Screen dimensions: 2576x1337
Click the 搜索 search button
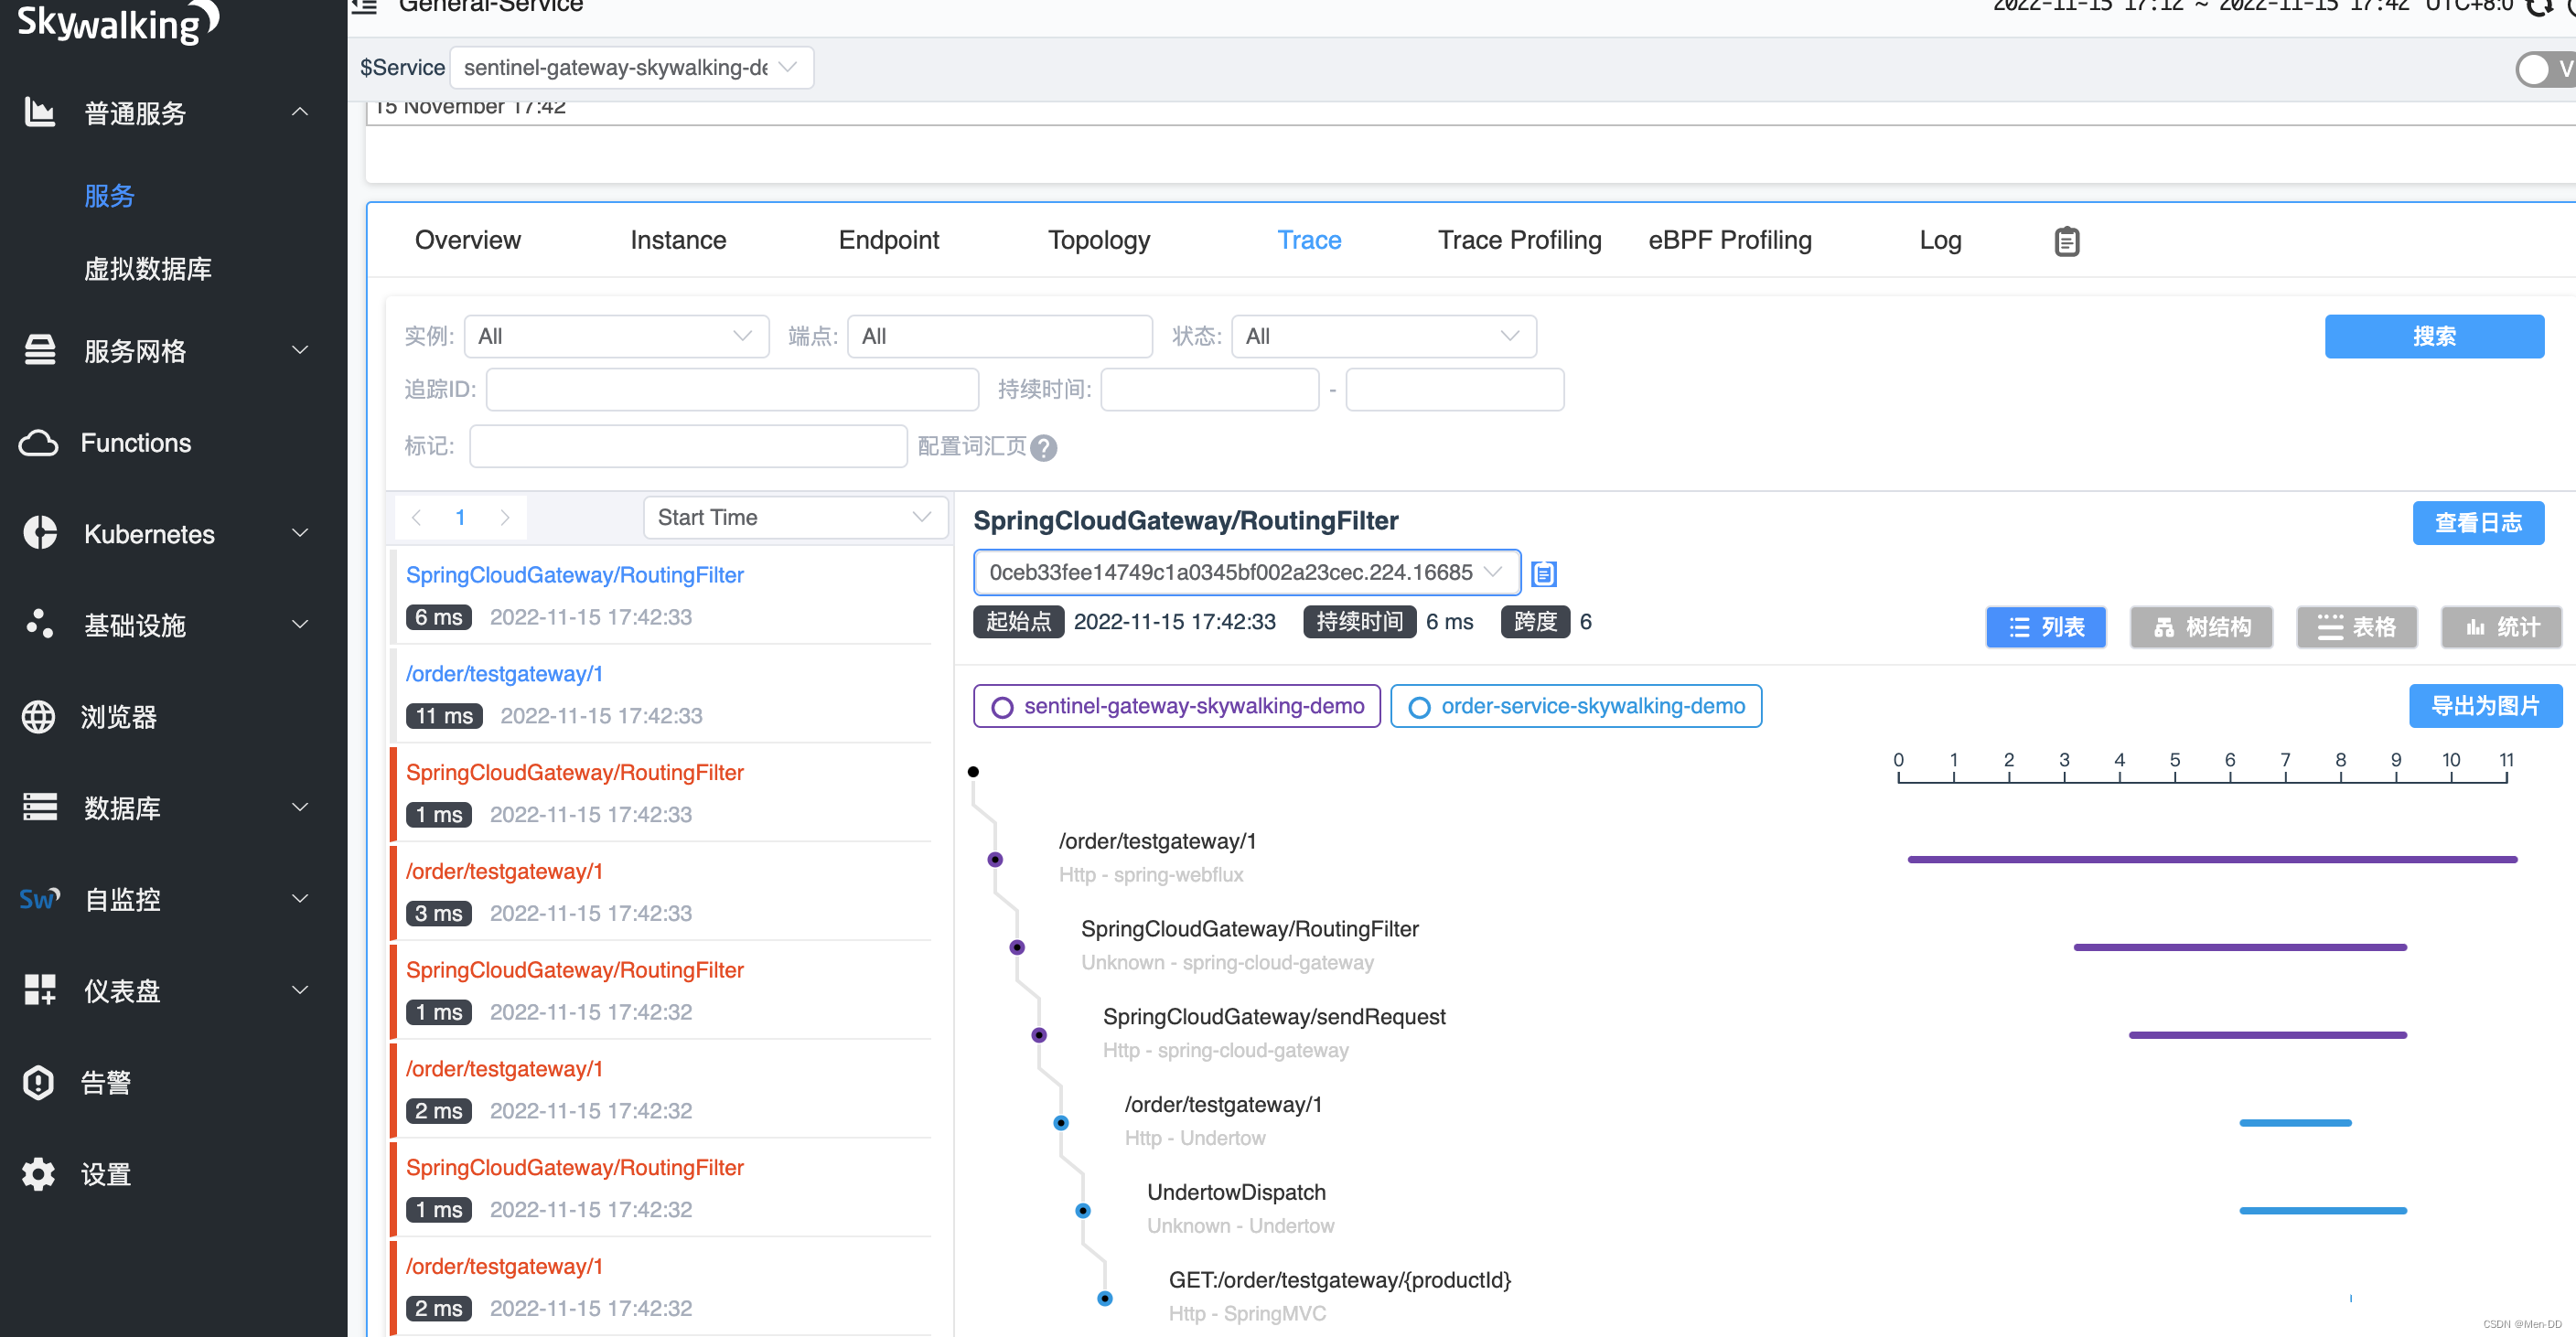[2433, 336]
